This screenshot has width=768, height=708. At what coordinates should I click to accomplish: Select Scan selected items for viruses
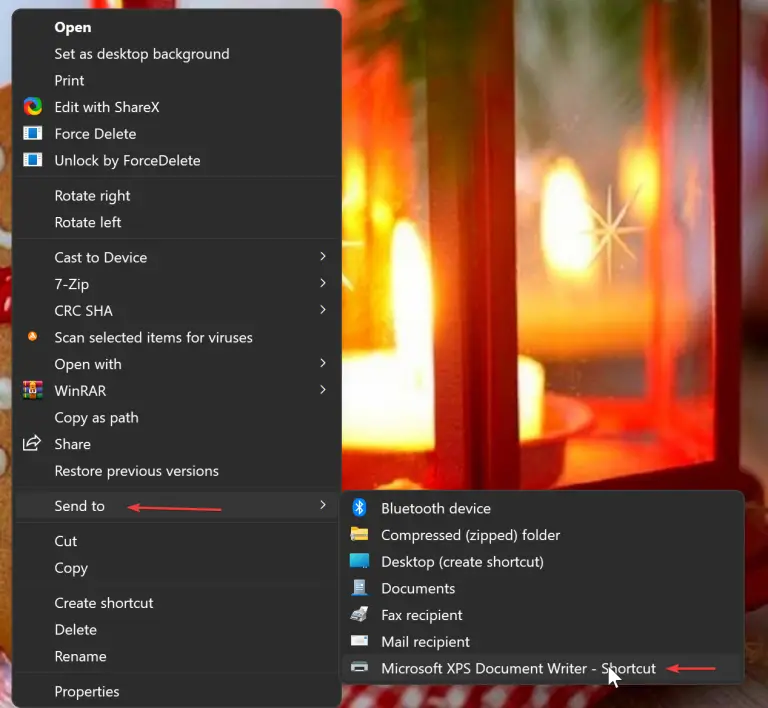click(177, 337)
